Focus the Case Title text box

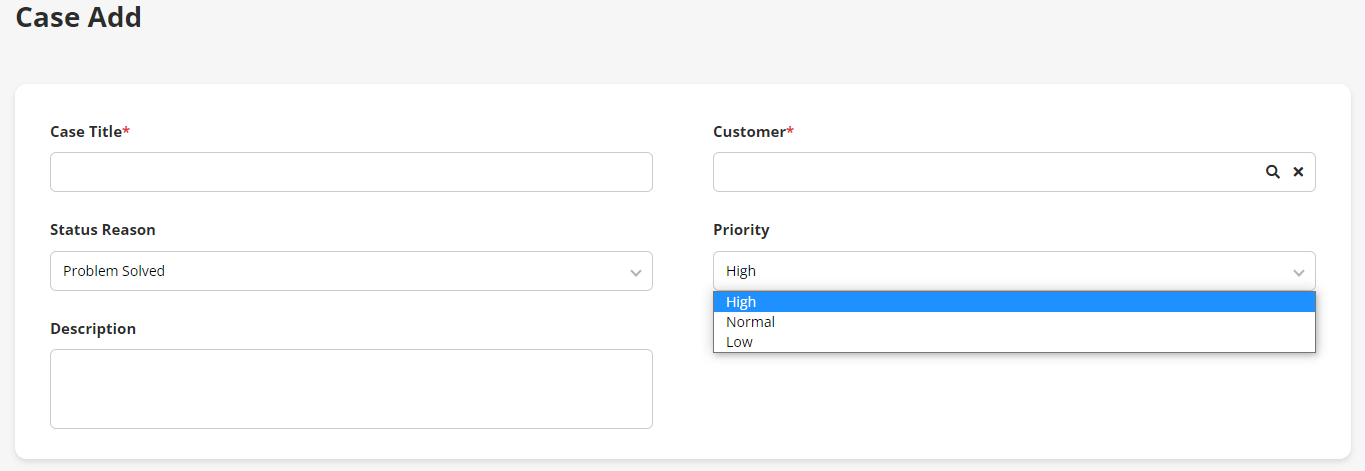(x=350, y=172)
